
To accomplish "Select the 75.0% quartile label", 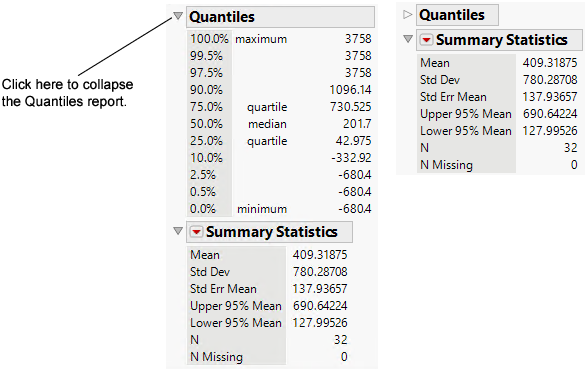I will click(x=206, y=107).
